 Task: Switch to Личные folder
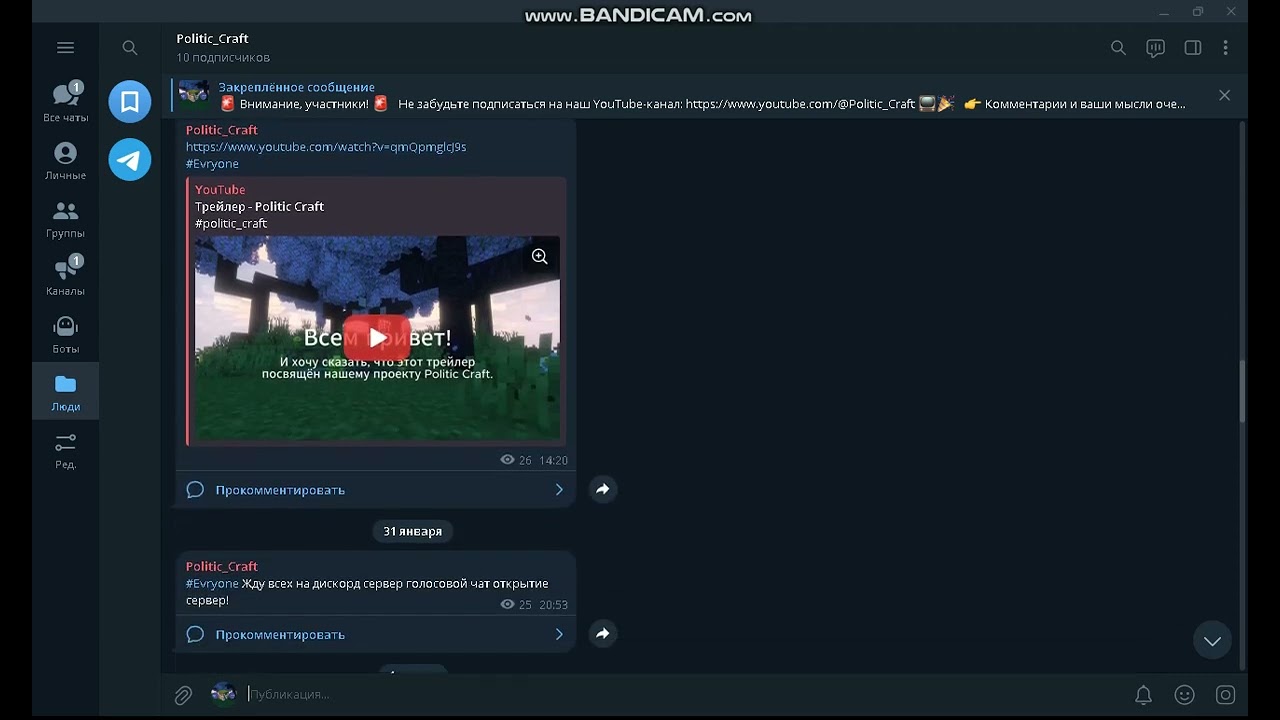tap(65, 161)
